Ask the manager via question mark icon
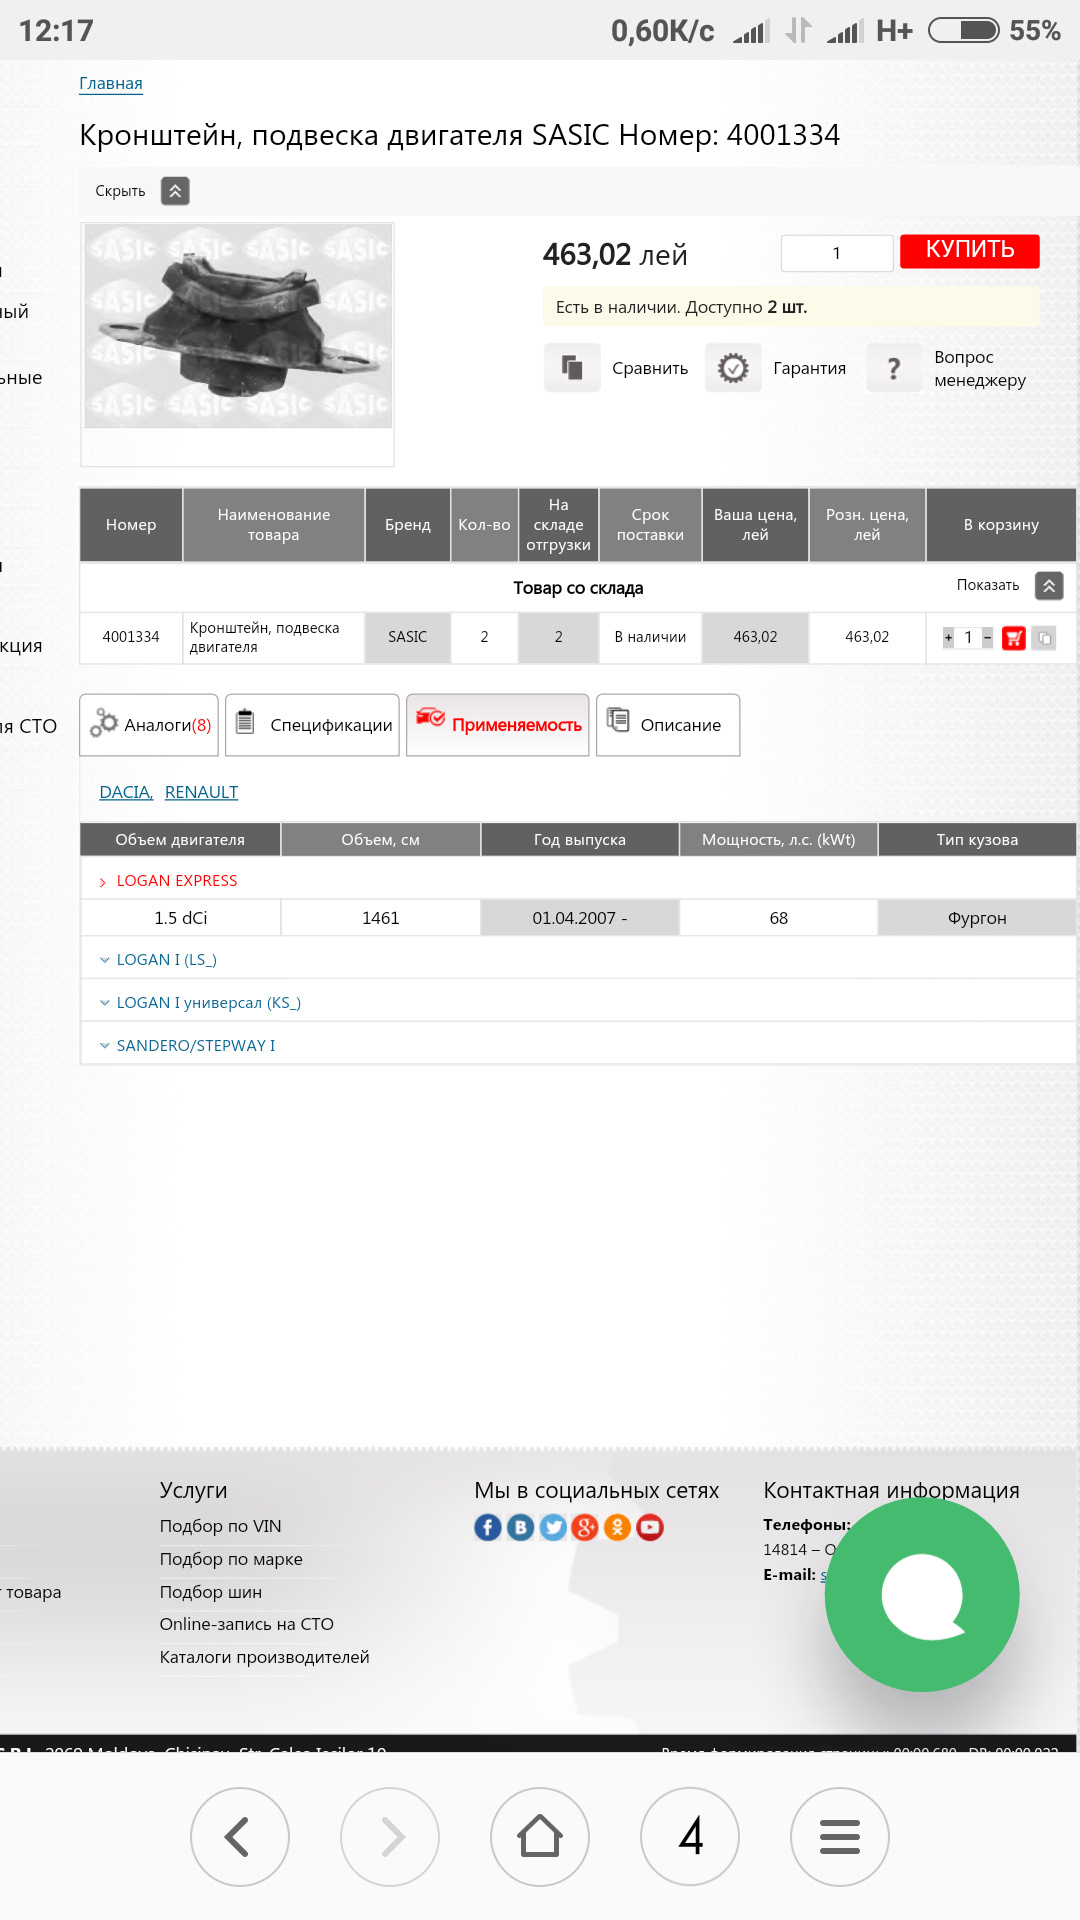The height and width of the screenshot is (1920, 1080). coord(894,368)
